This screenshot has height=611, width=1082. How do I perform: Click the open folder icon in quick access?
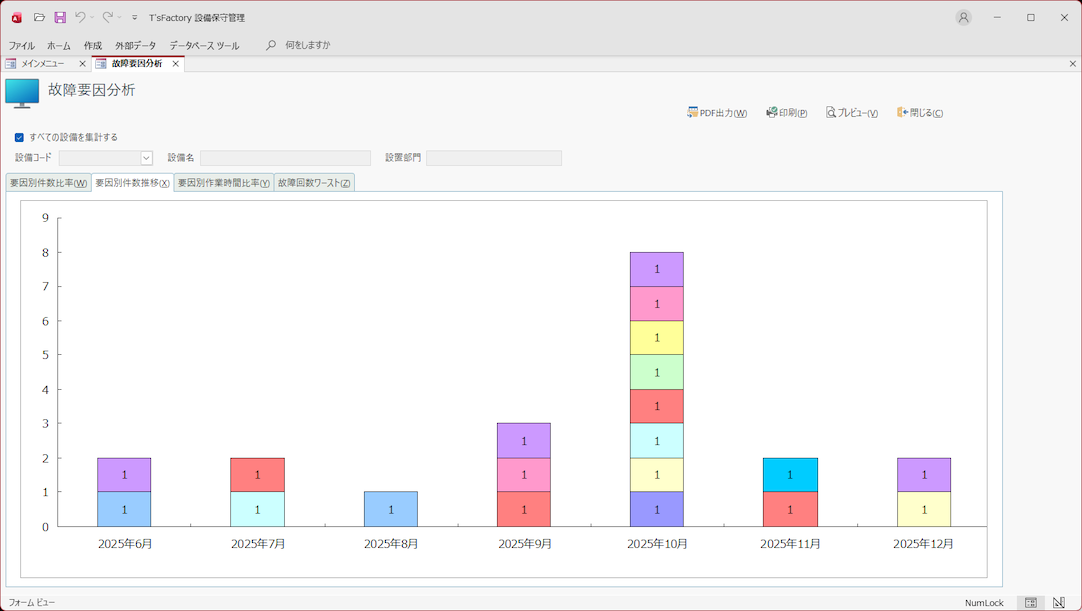click(39, 18)
